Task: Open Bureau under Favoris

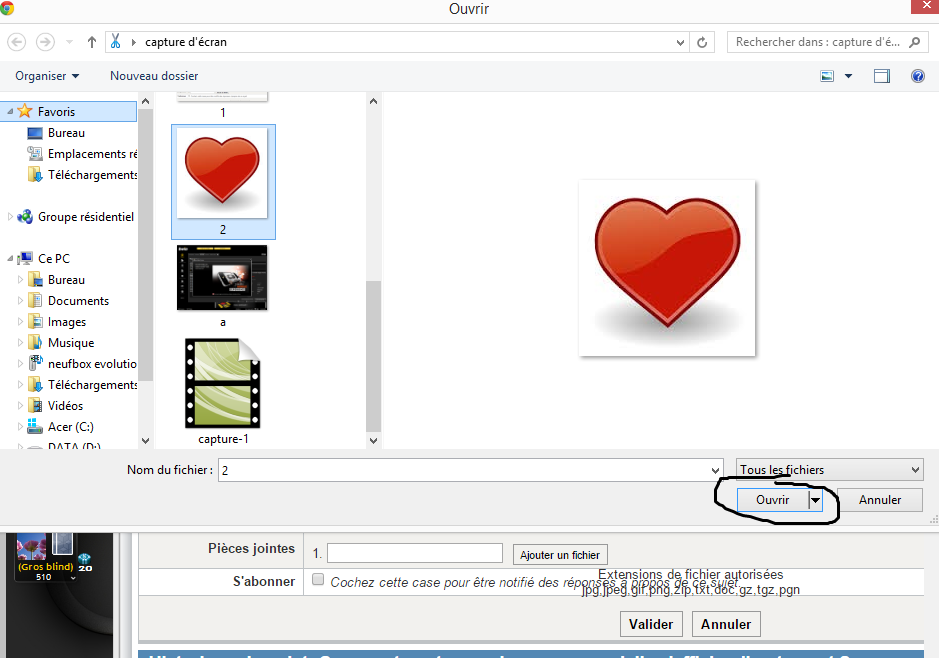Action: [x=66, y=133]
